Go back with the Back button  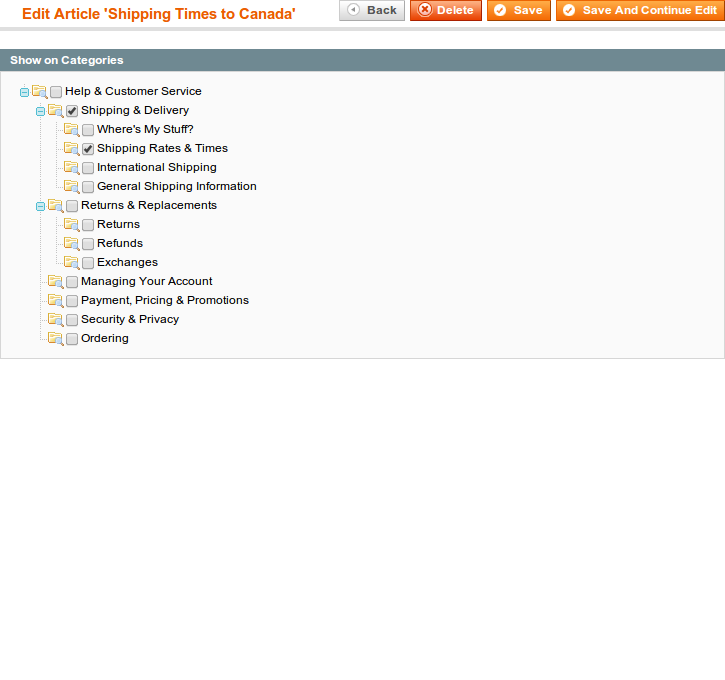(x=372, y=10)
